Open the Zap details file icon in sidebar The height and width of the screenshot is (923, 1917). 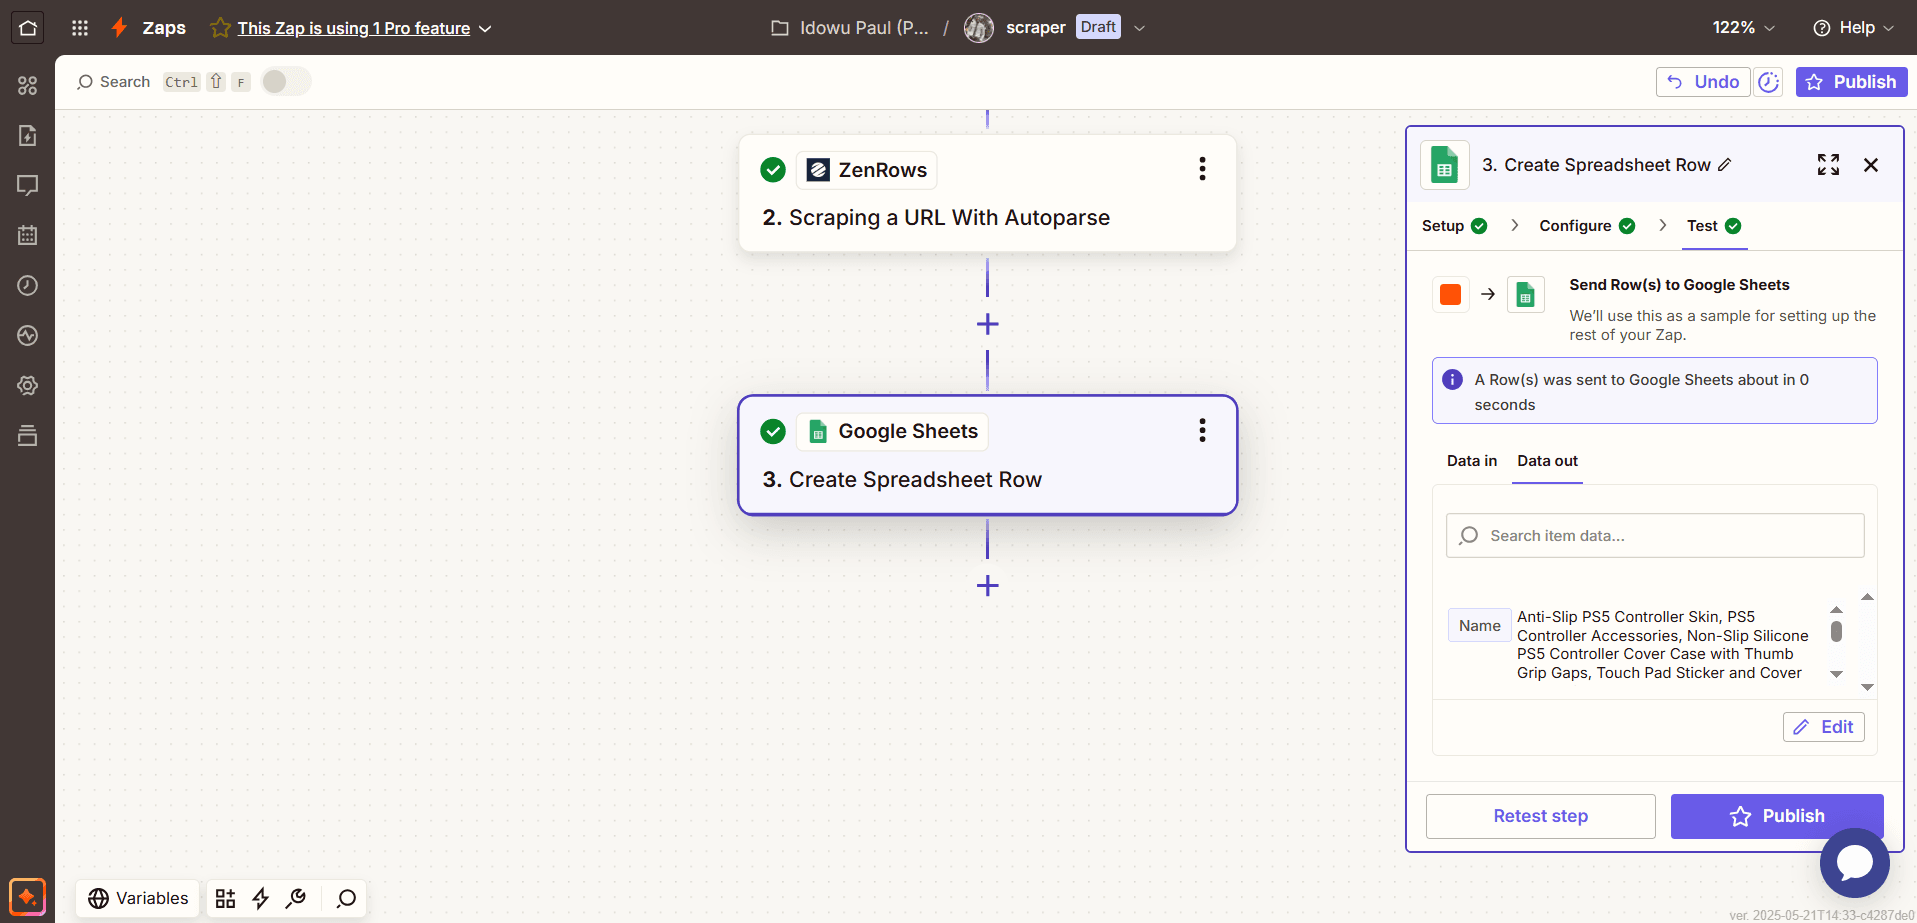tap(28, 135)
